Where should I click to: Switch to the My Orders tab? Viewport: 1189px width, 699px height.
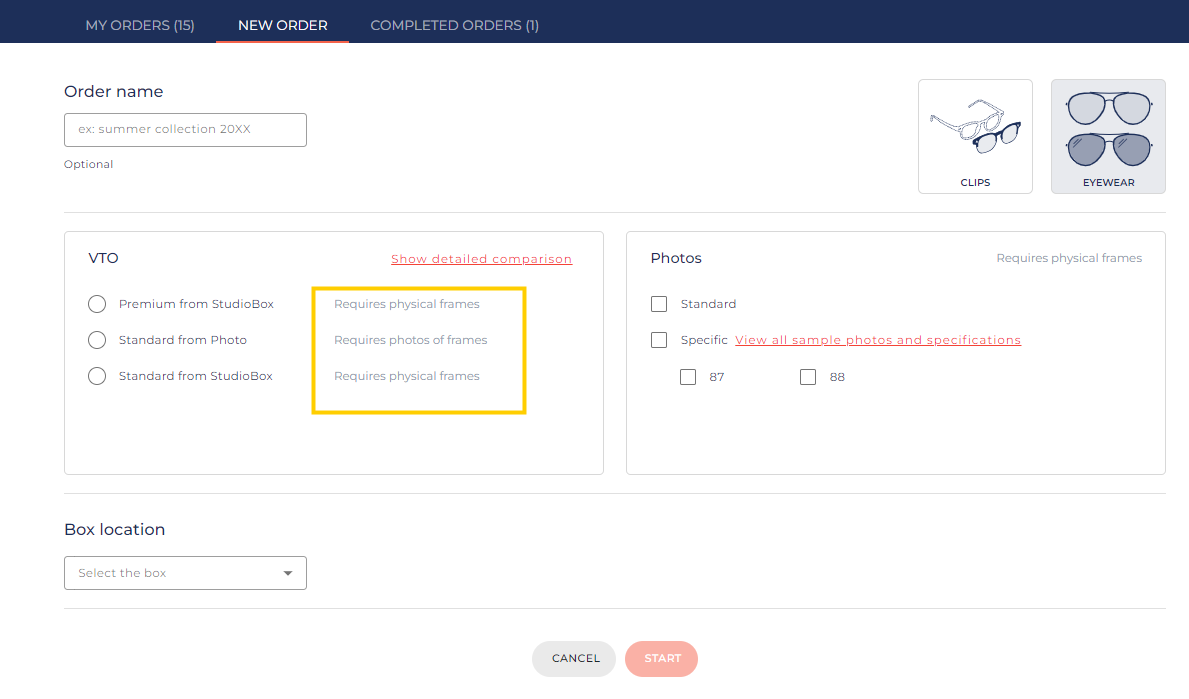coord(140,25)
